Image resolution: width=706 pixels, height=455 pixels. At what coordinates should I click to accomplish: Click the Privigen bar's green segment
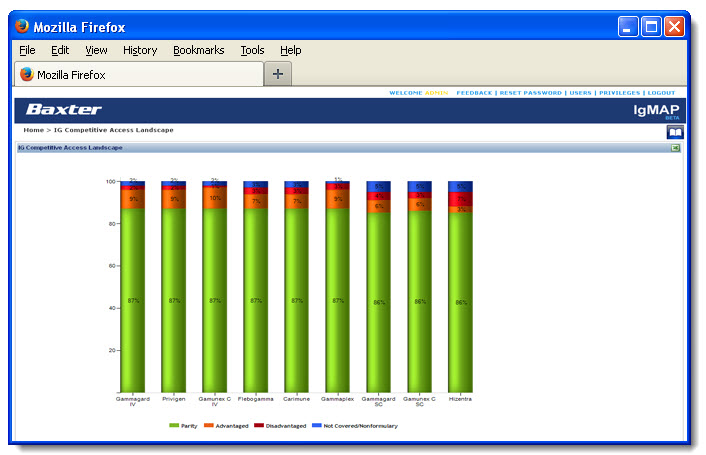pos(174,300)
